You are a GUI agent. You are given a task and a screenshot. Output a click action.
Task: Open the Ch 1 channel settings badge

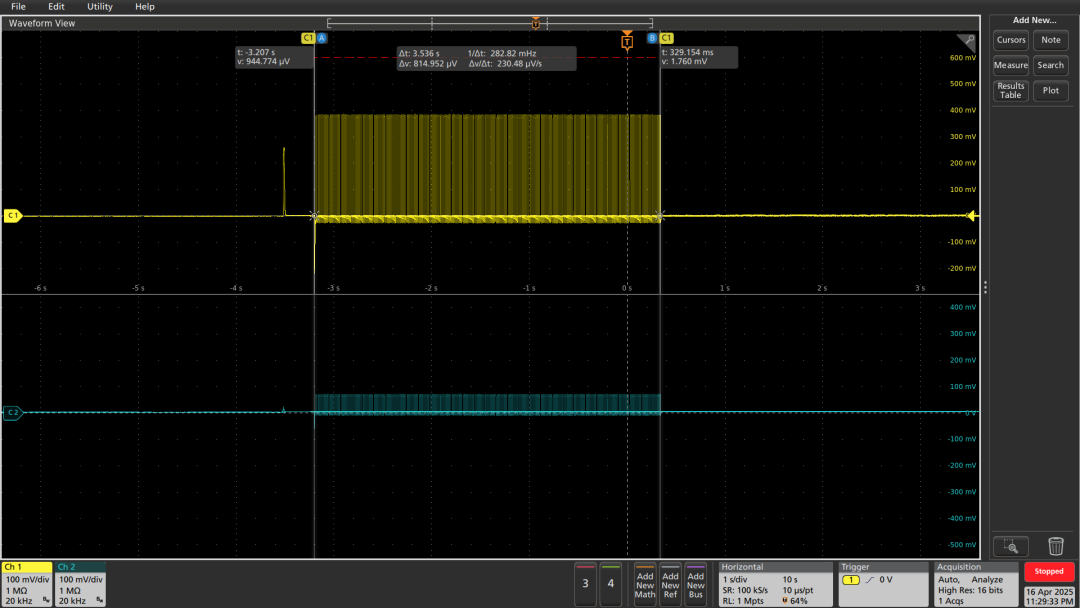coord(27,583)
